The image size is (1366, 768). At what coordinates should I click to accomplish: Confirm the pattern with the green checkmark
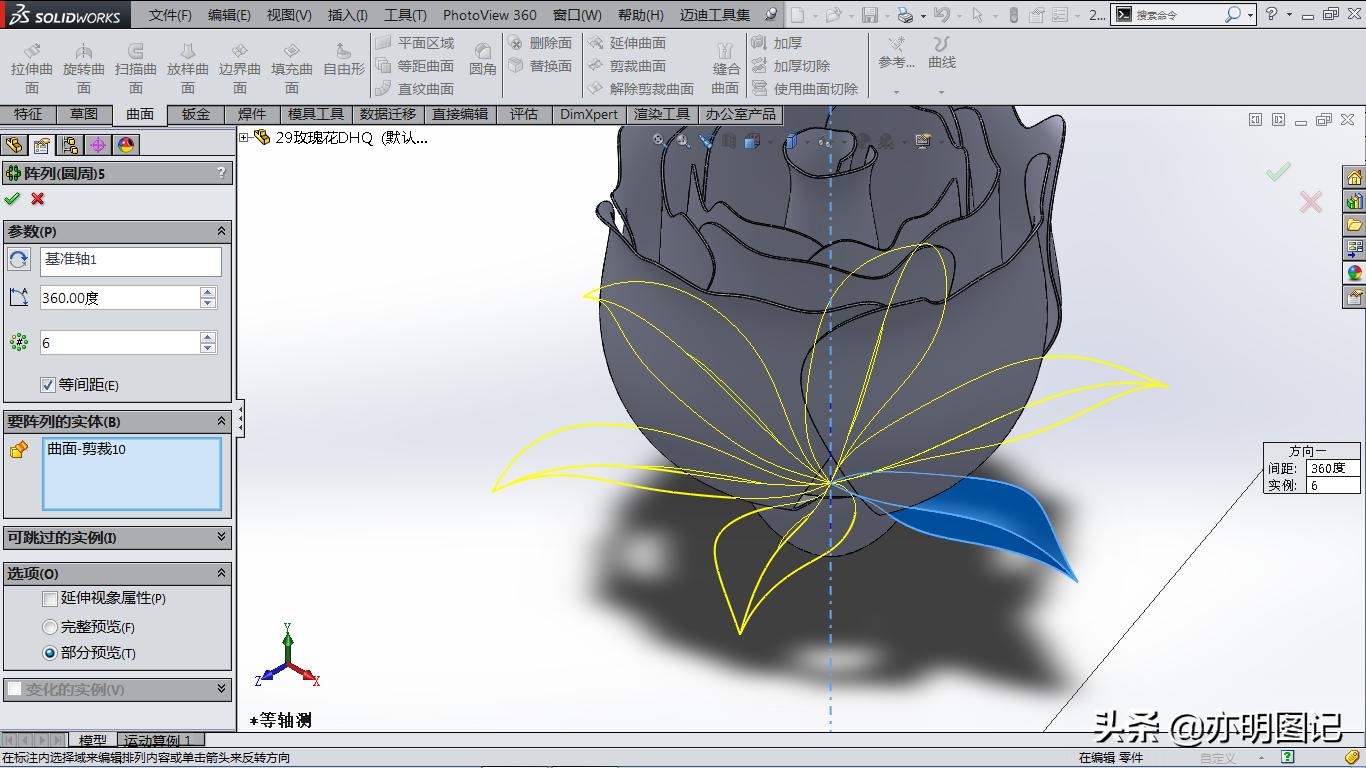pyautogui.click(x=13, y=198)
